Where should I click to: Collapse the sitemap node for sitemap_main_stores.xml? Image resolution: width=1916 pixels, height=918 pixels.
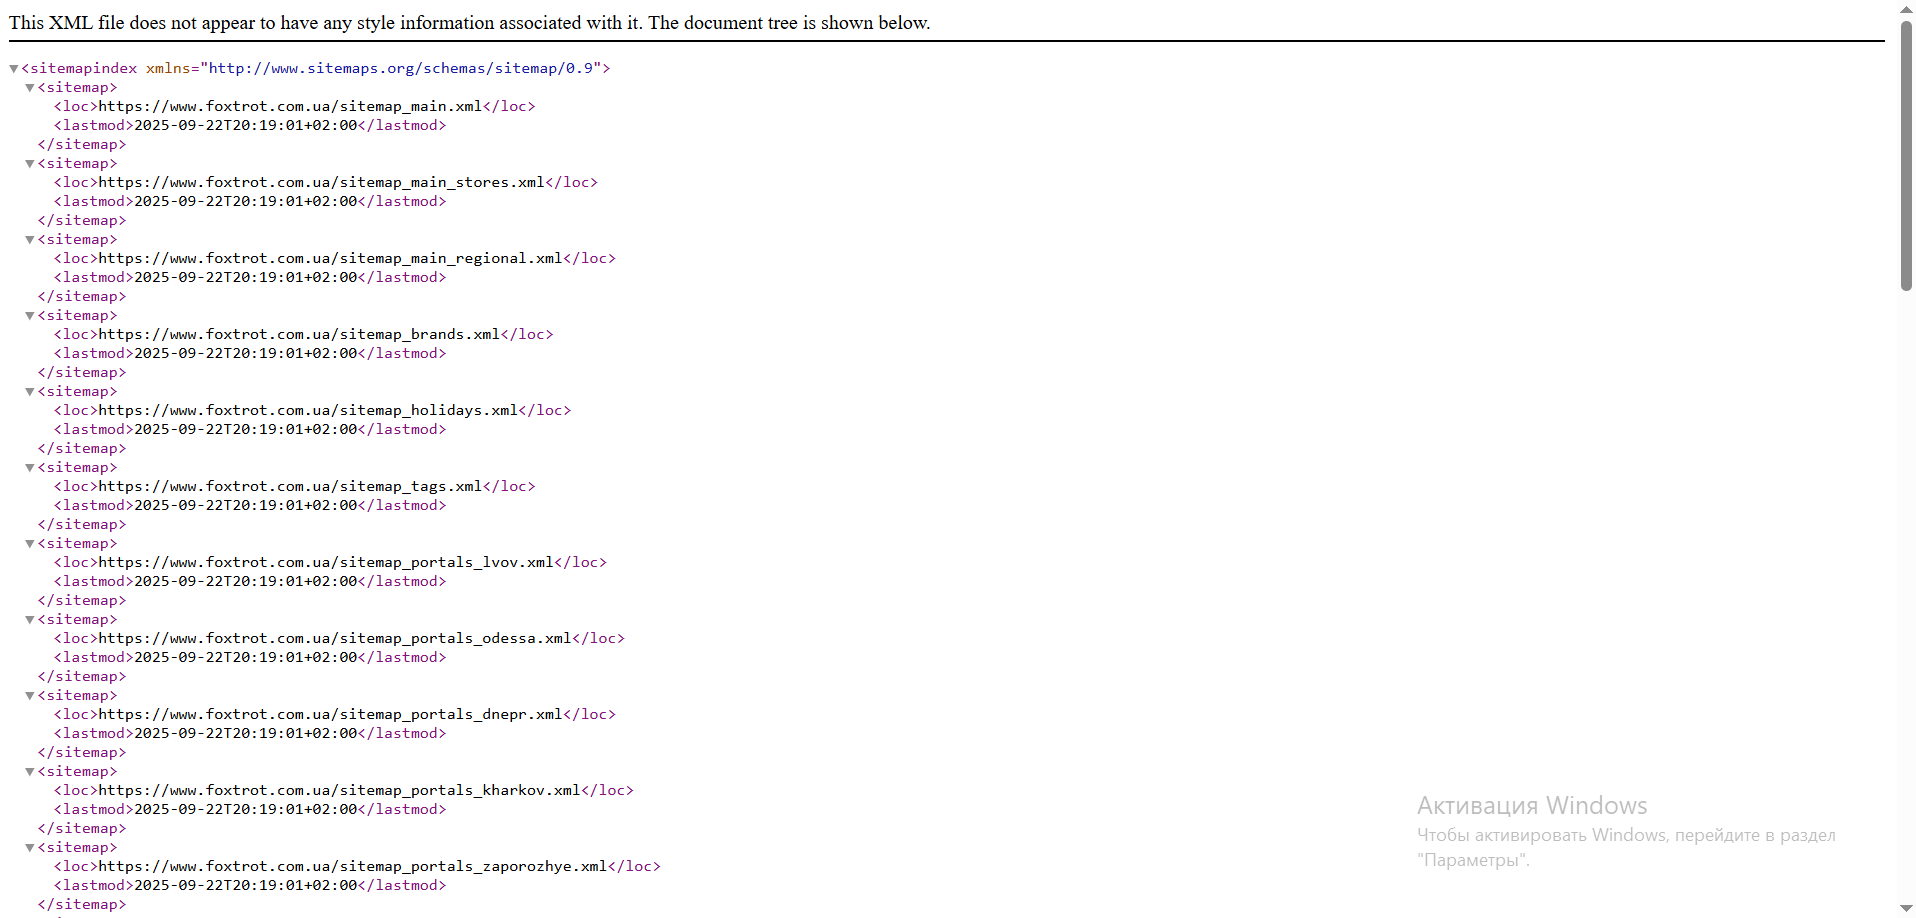point(30,164)
